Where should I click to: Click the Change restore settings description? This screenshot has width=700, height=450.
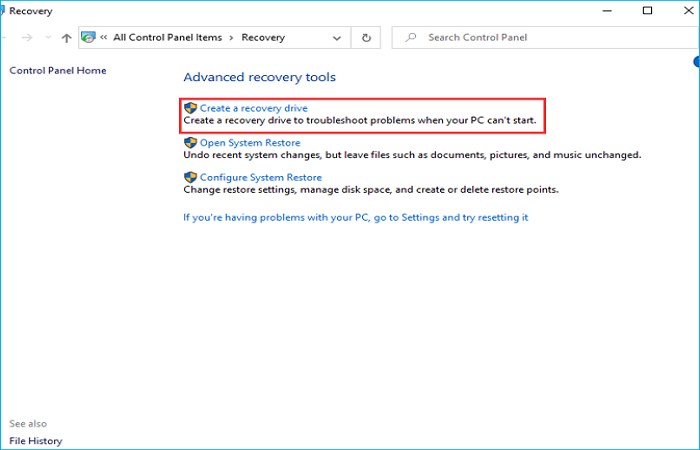pyautogui.click(x=371, y=190)
